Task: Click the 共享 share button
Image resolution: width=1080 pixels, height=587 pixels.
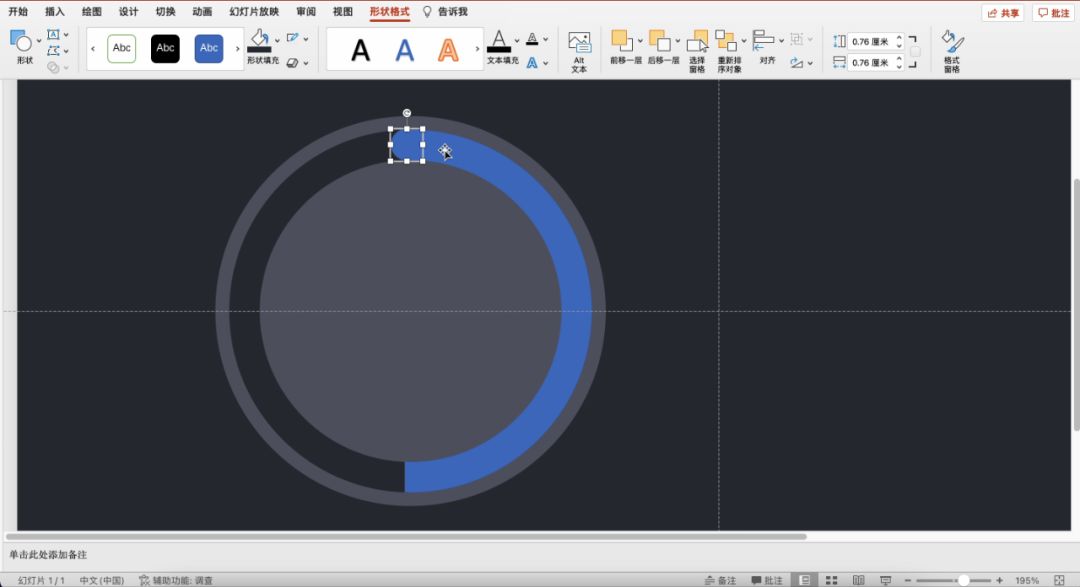Action: [1003, 13]
